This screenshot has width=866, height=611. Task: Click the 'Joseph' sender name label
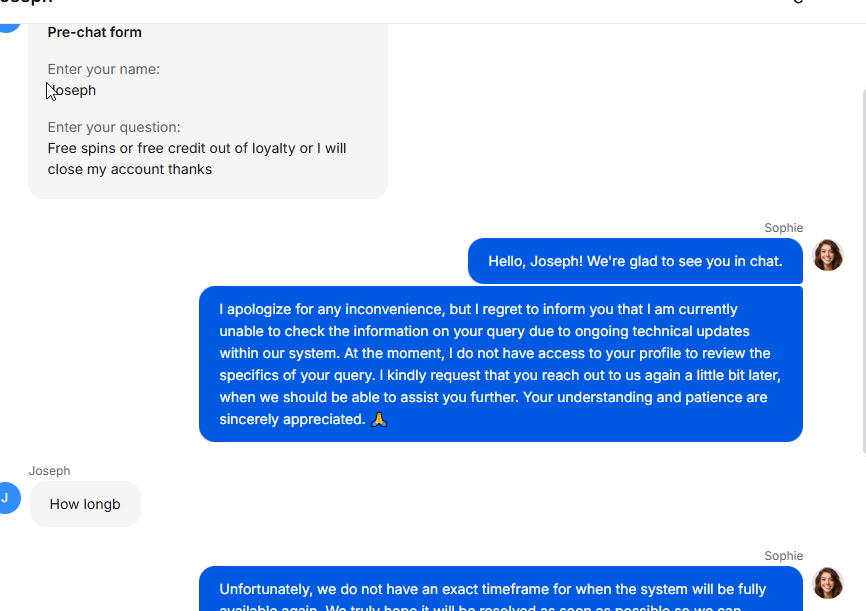[50, 471]
